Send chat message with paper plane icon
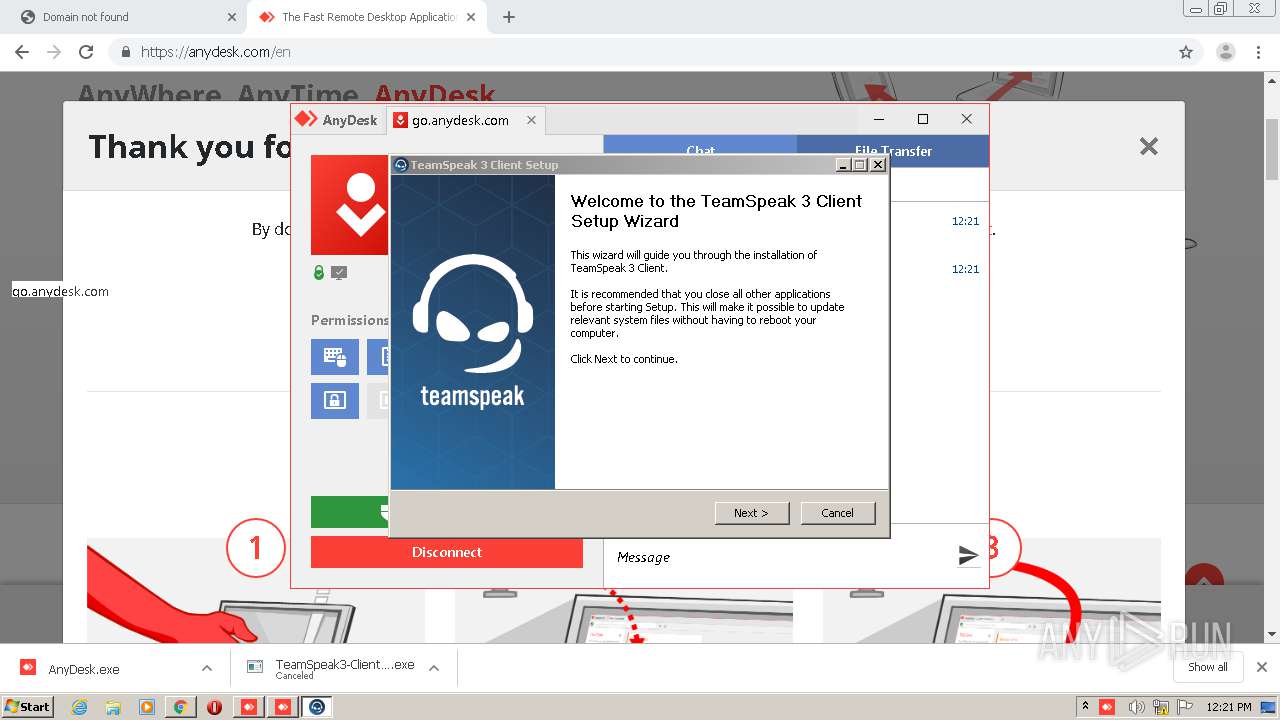 click(968, 556)
